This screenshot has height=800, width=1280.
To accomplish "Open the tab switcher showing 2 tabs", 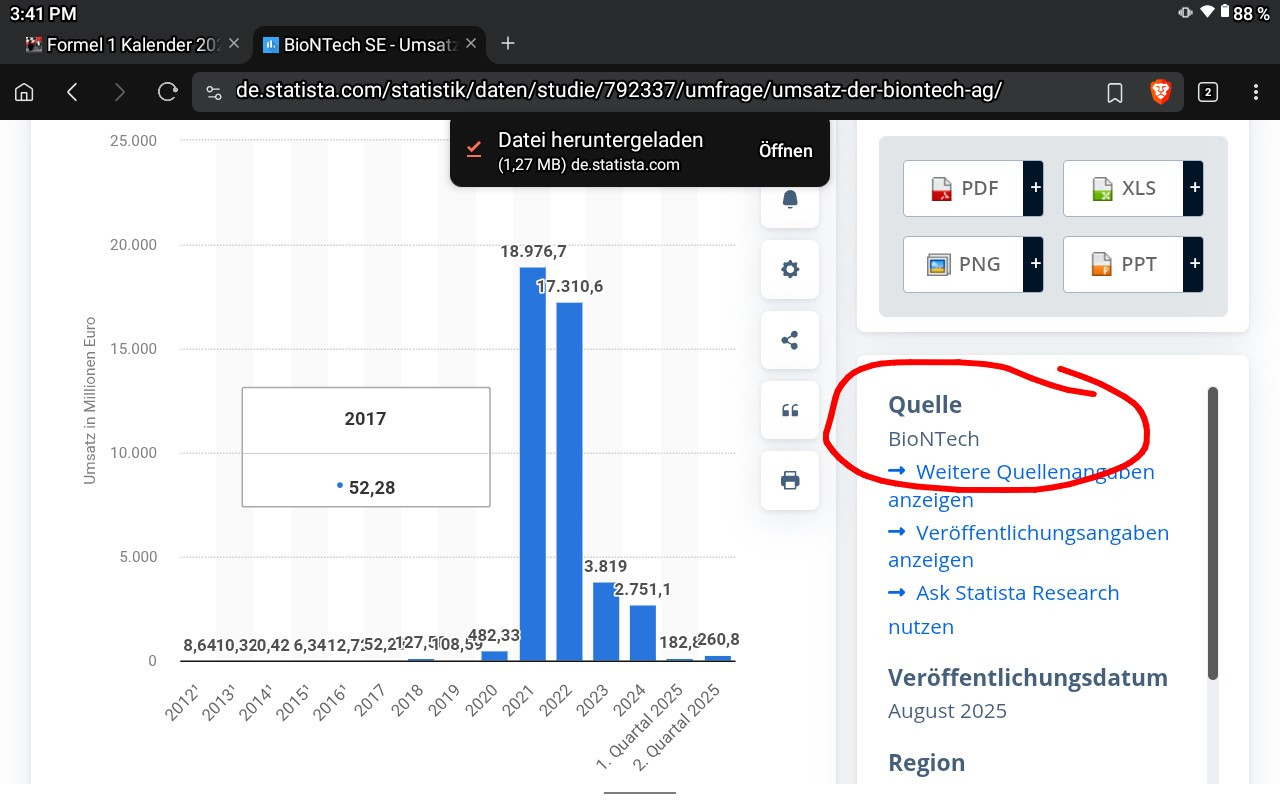I will (1208, 92).
